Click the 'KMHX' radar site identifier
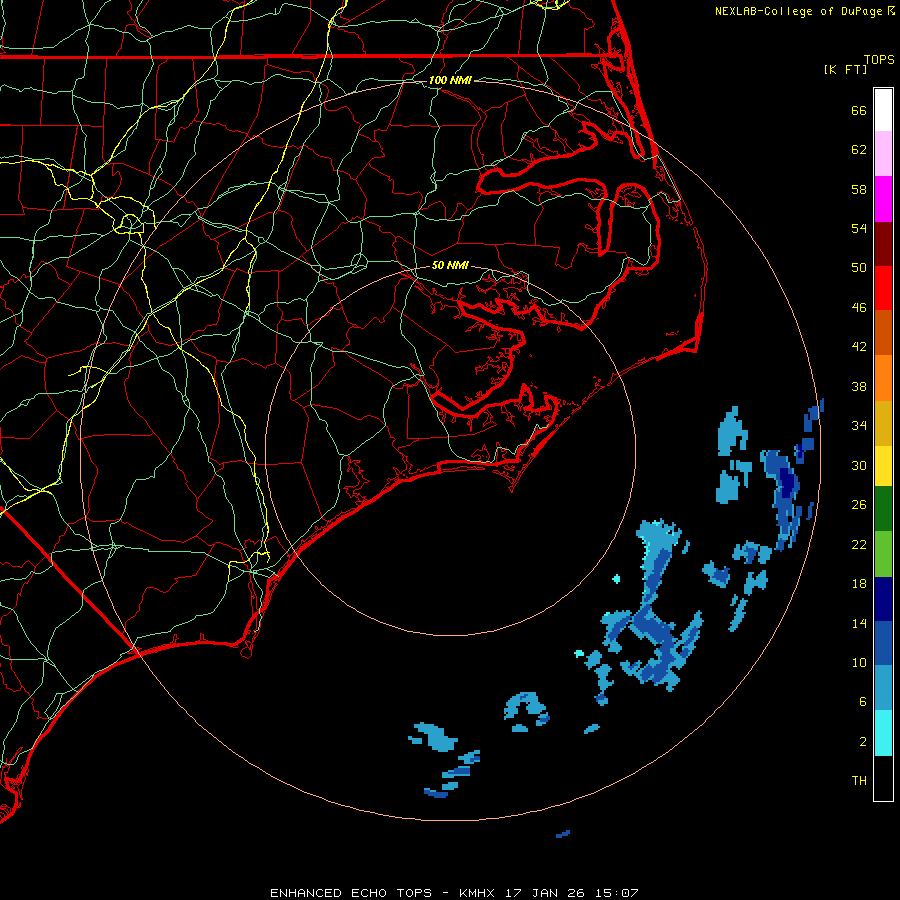This screenshot has width=900, height=900. pos(478,893)
